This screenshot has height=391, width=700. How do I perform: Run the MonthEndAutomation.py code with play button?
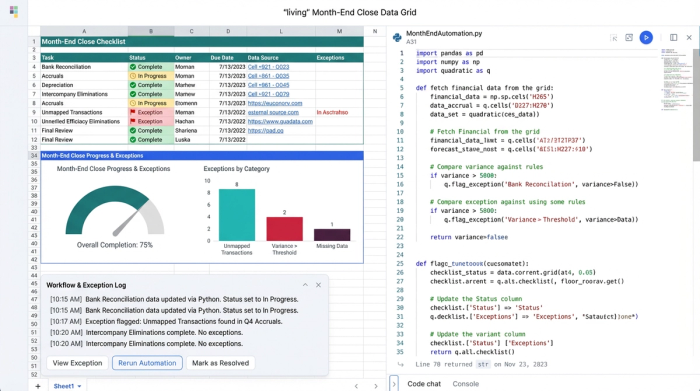click(x=646, y=37)
